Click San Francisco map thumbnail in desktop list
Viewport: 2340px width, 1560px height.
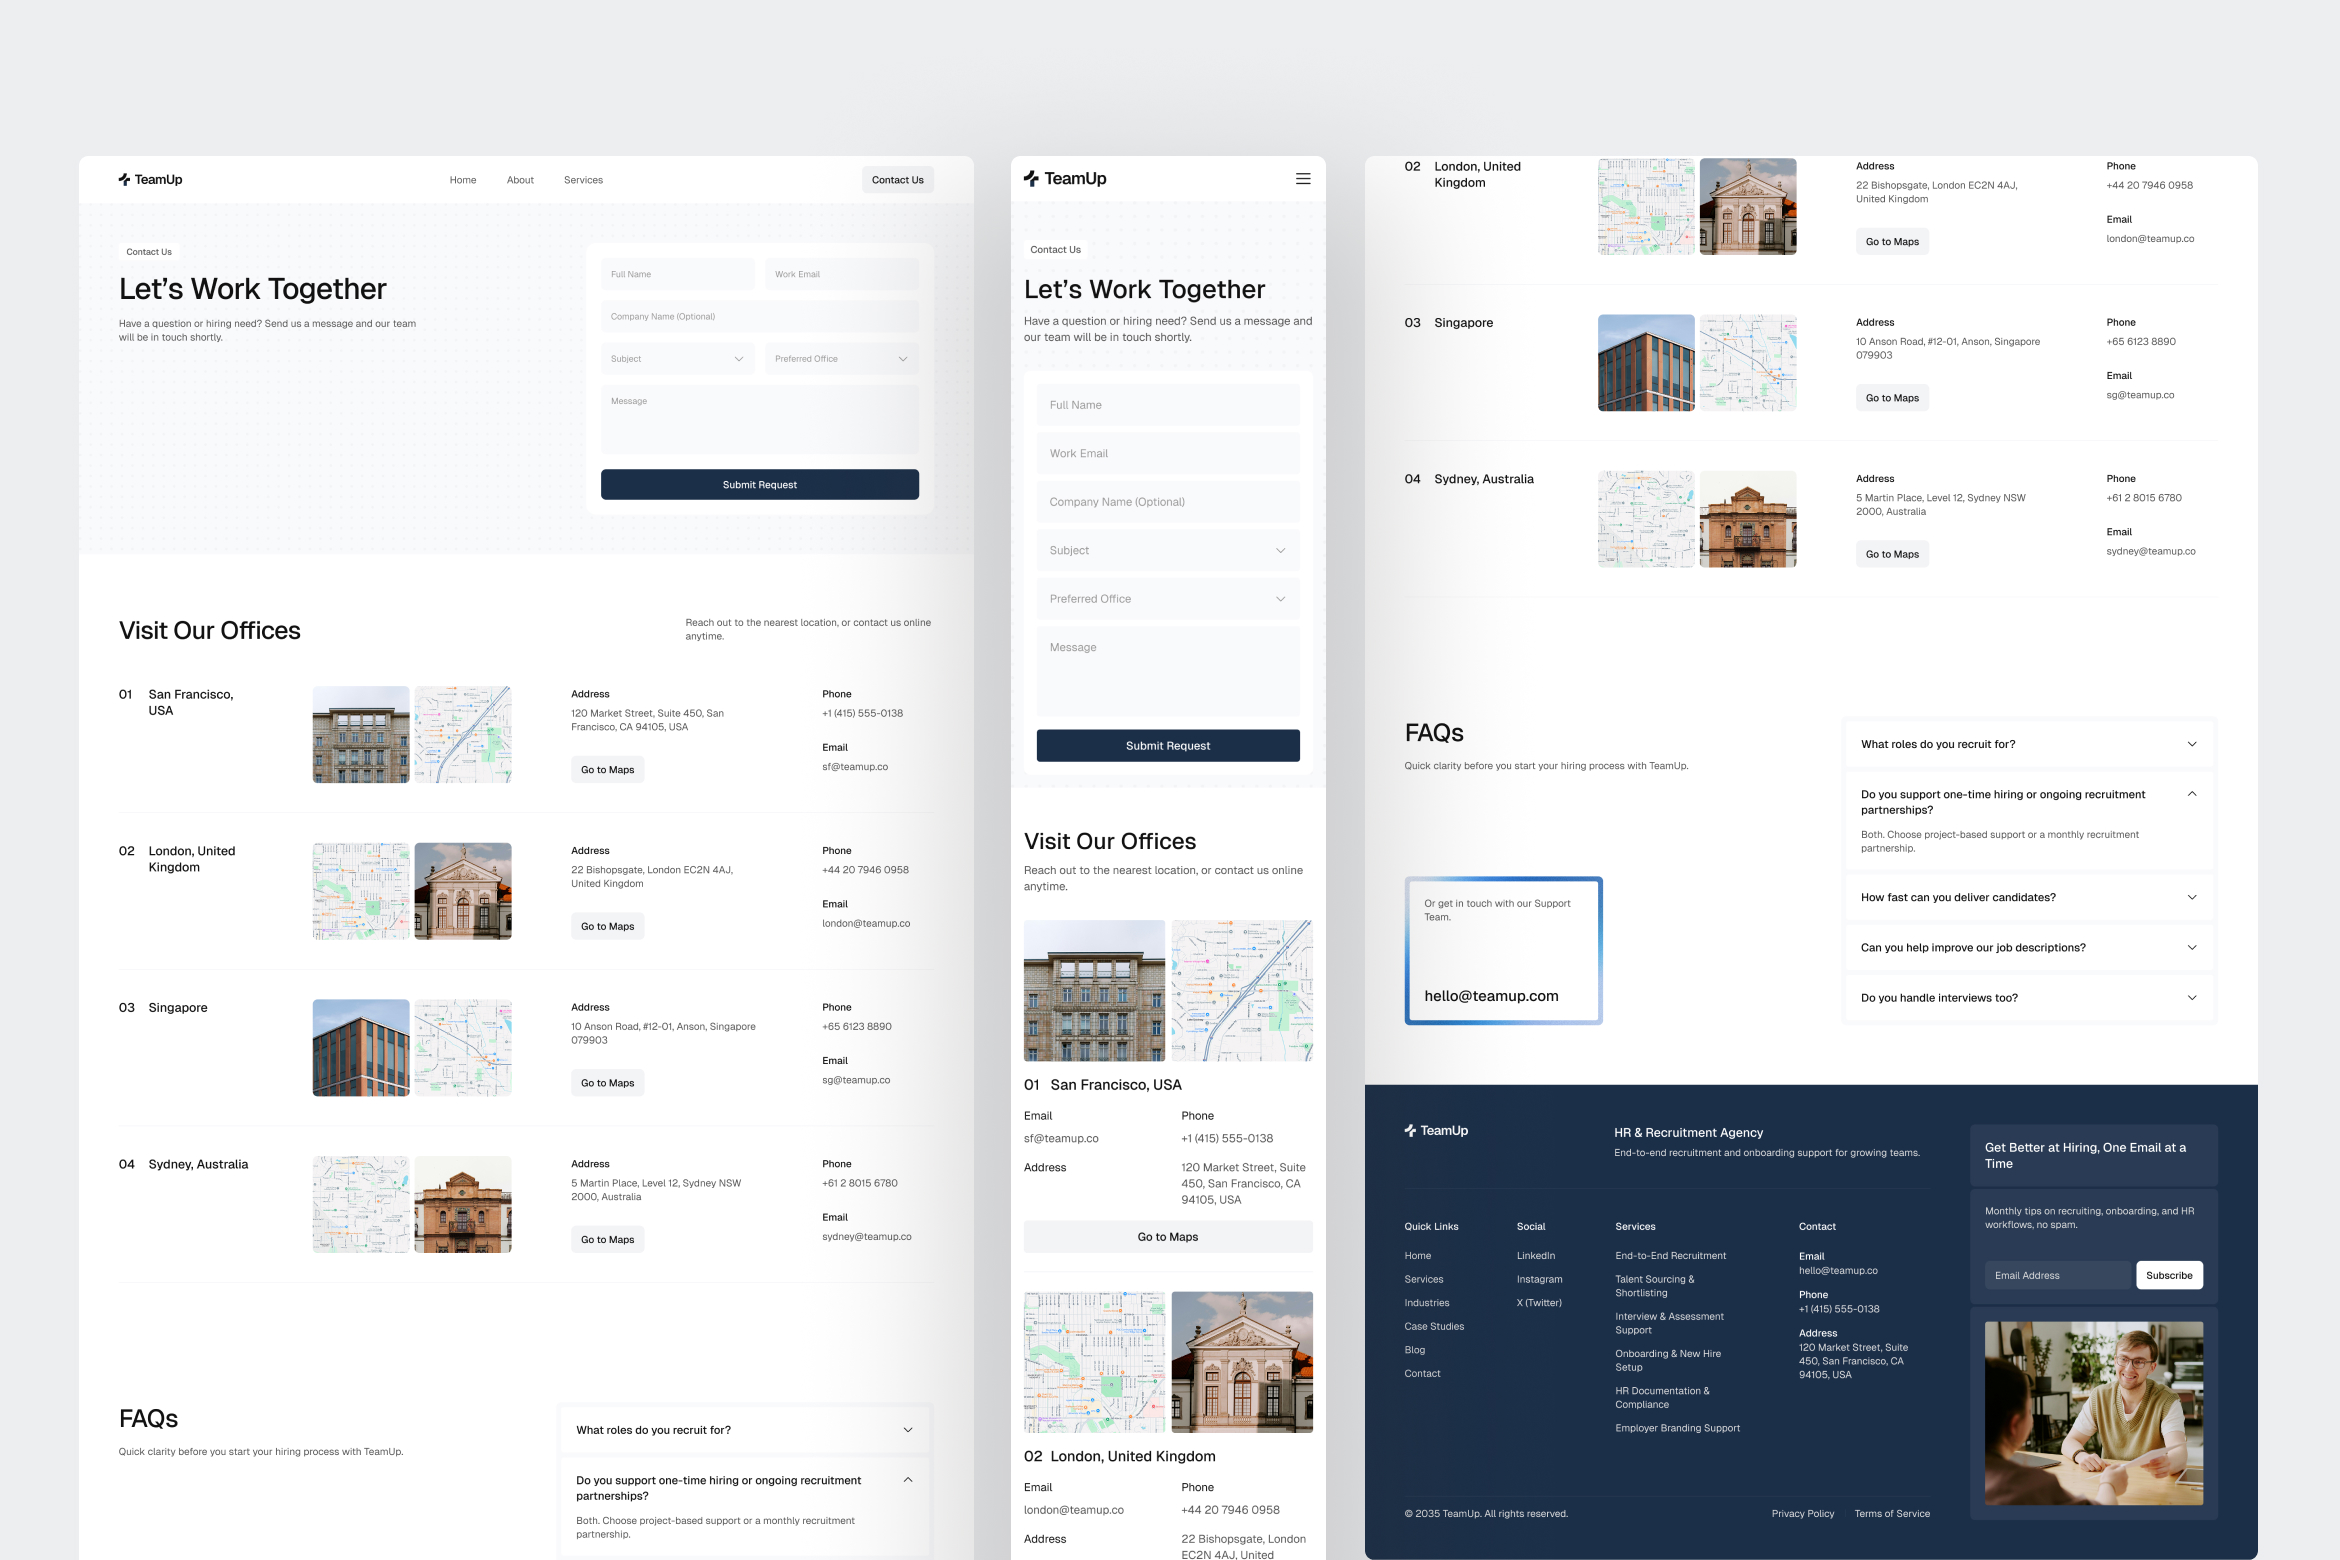coord(463,734)
